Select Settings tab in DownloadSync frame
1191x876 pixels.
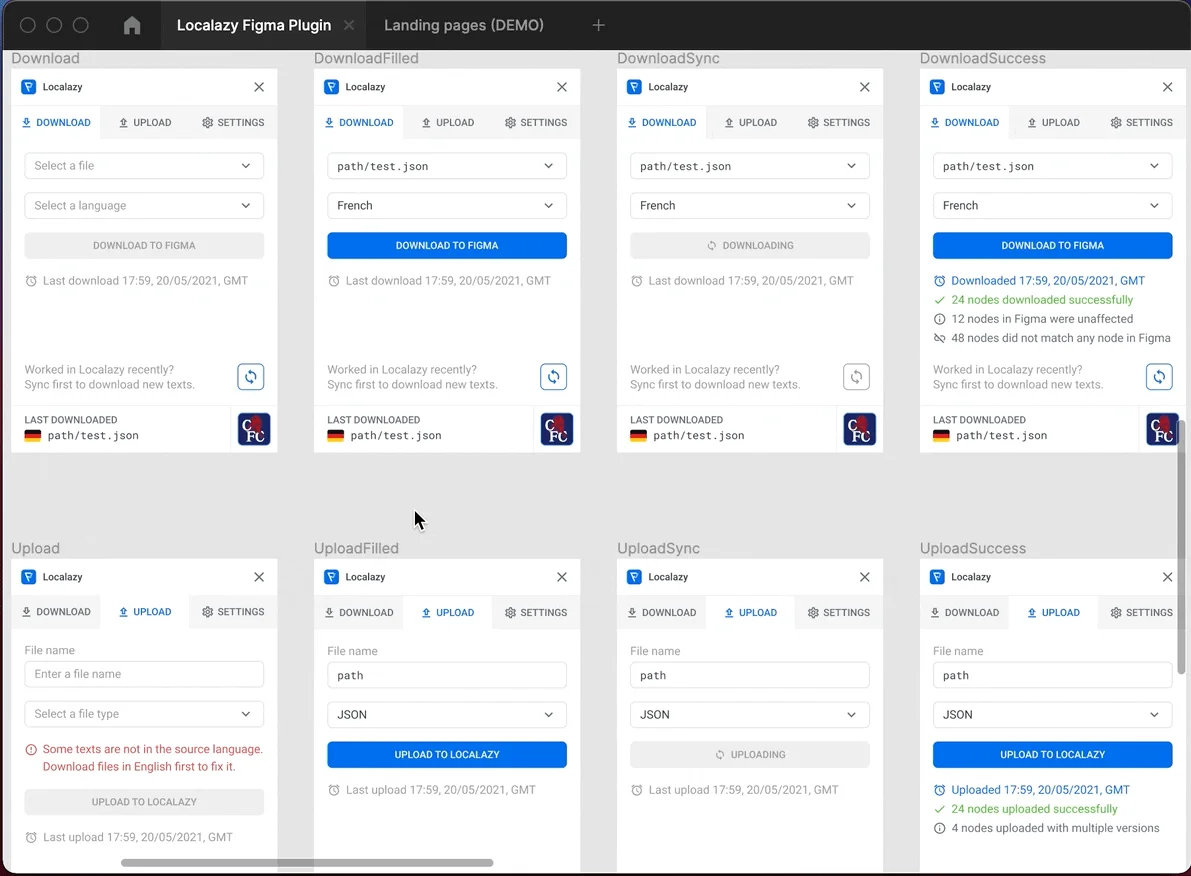coord(839,122)
